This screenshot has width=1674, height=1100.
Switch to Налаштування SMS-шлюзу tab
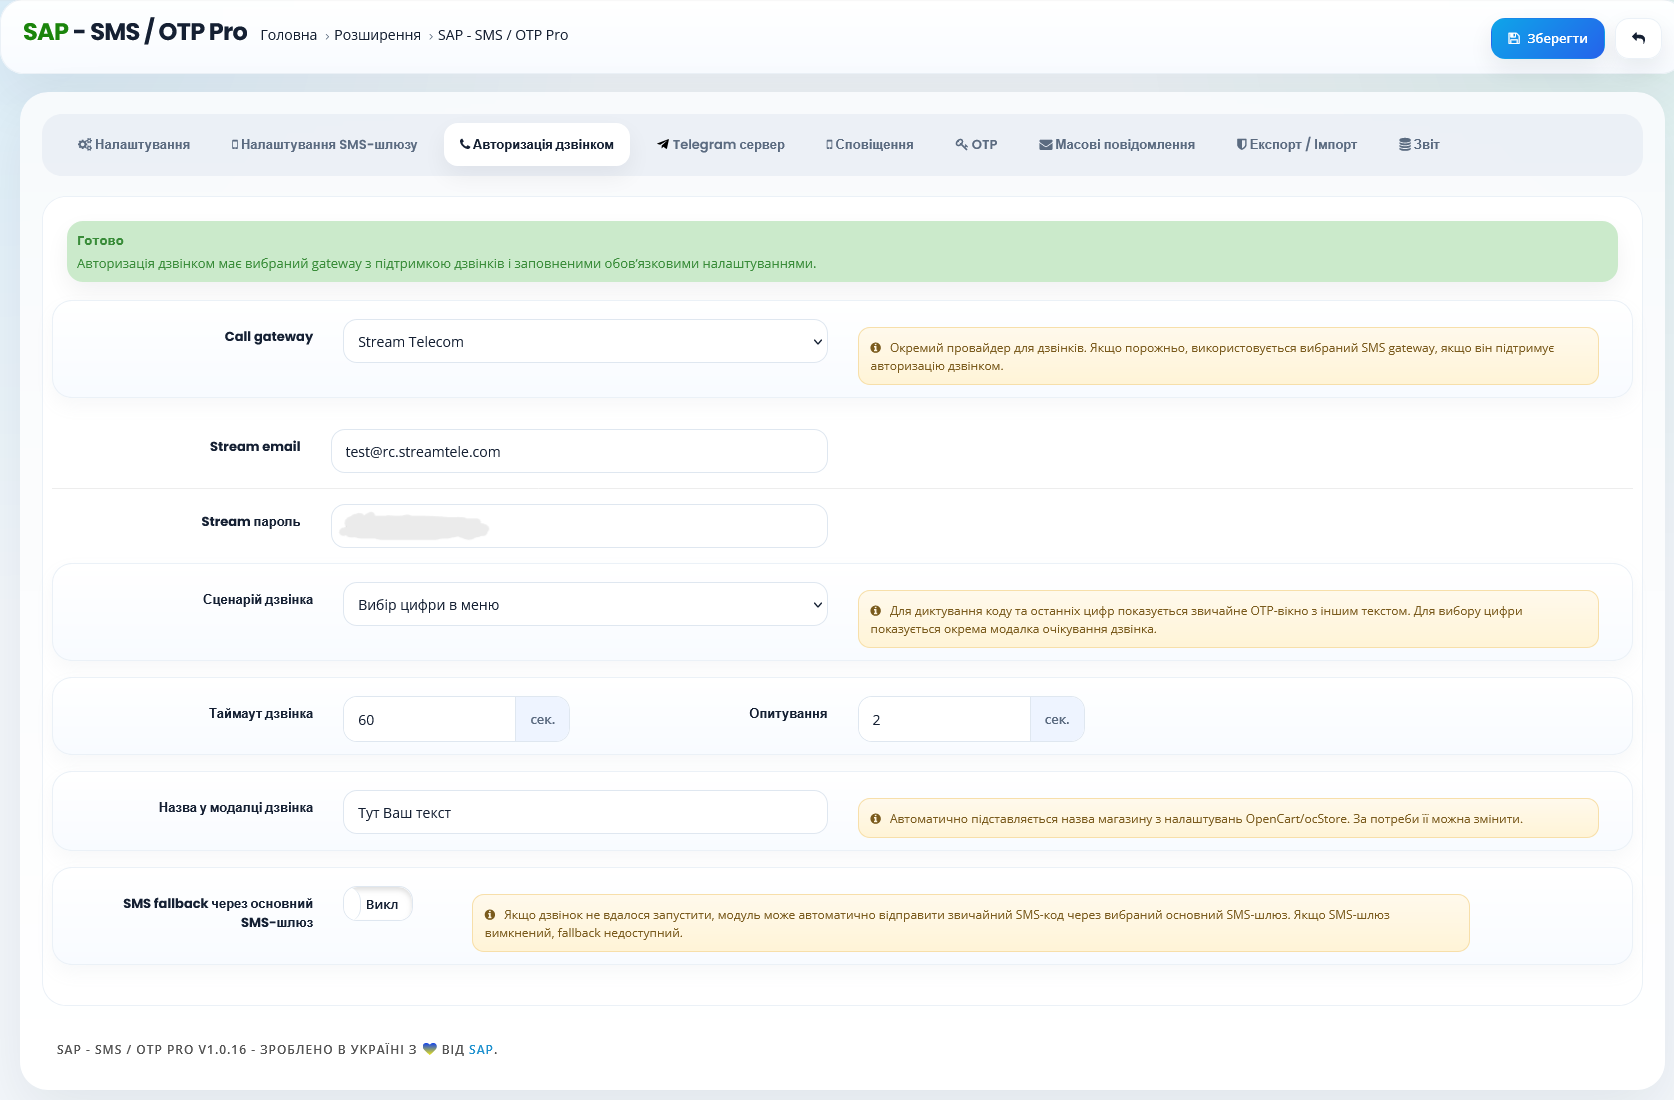324,145
